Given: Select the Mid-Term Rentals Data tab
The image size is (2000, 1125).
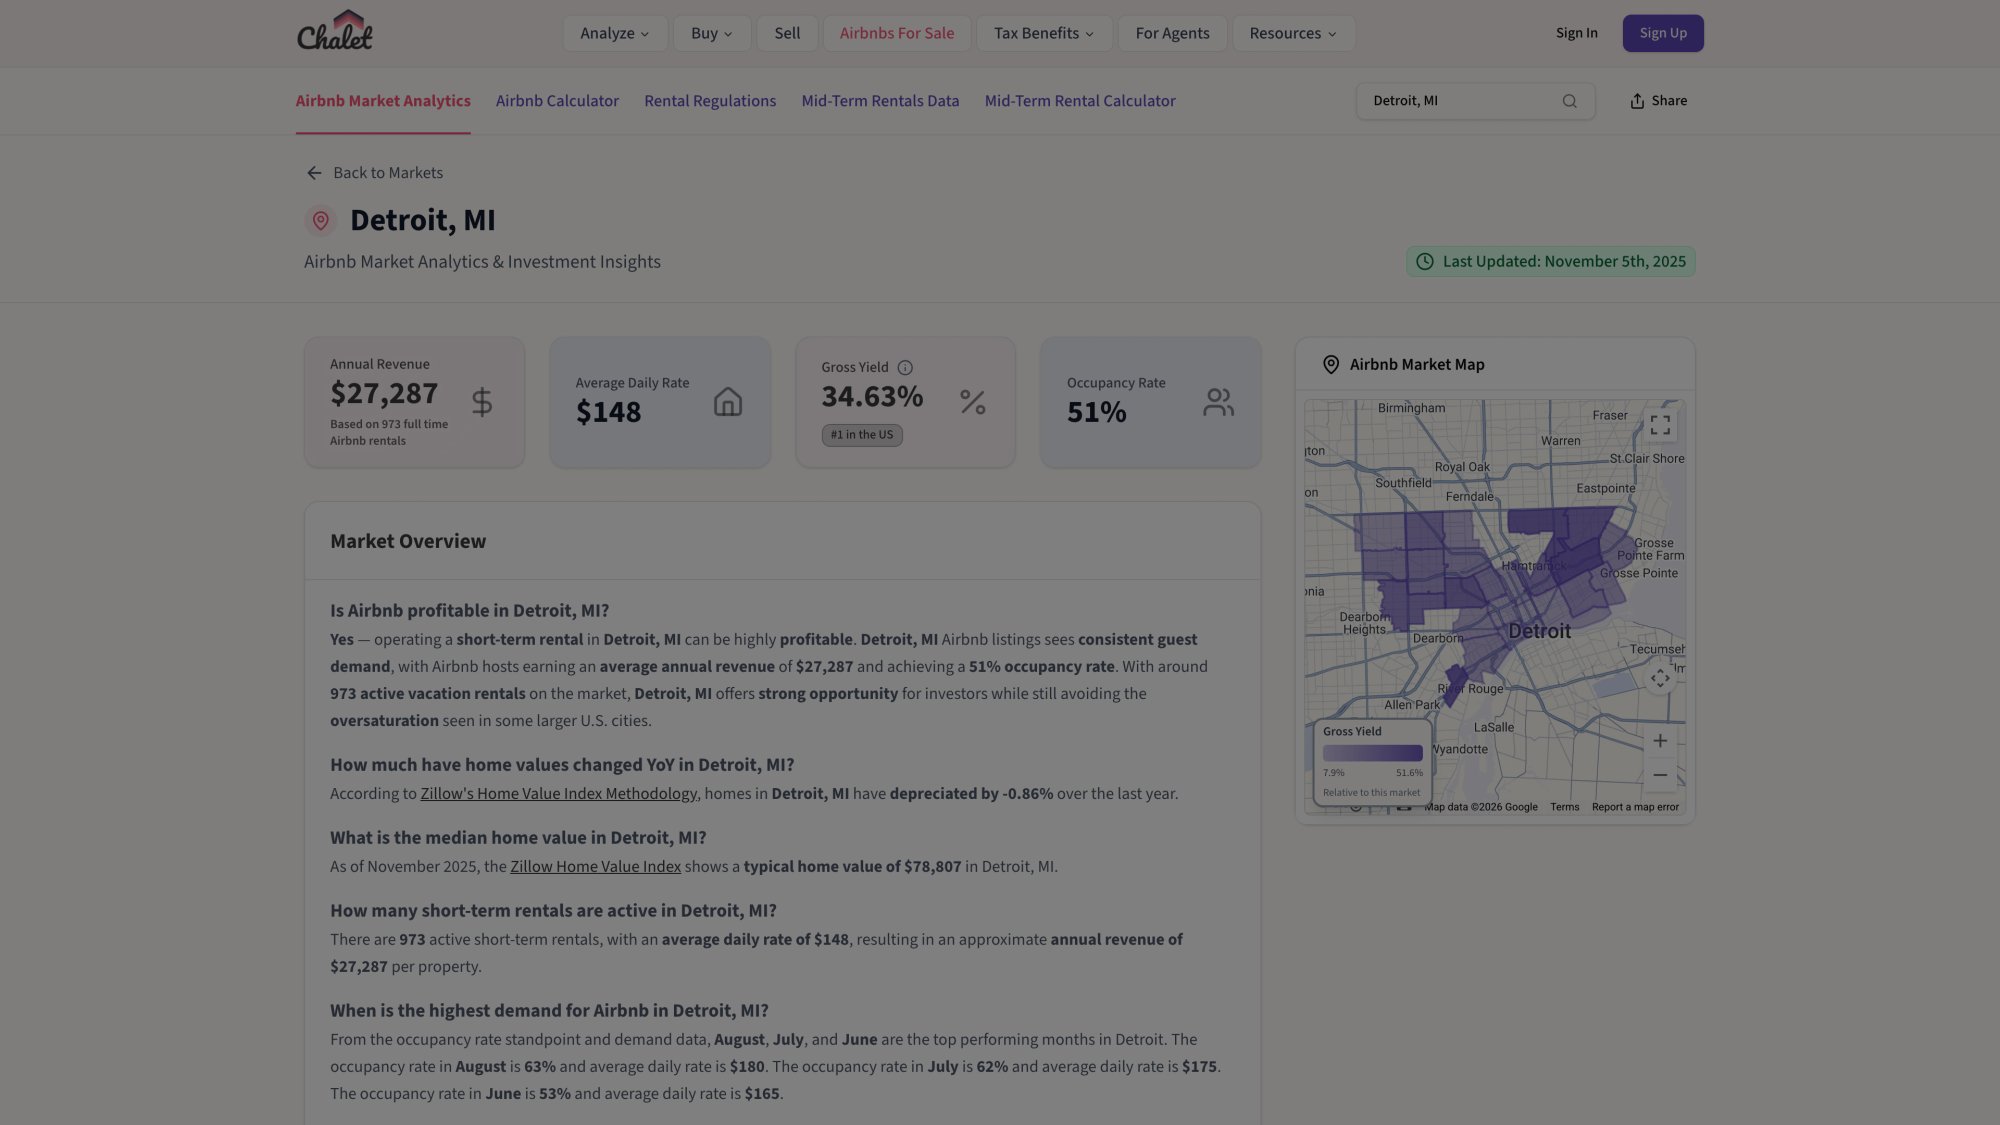Looking at the screenshot, I should (x=880, y=101).
